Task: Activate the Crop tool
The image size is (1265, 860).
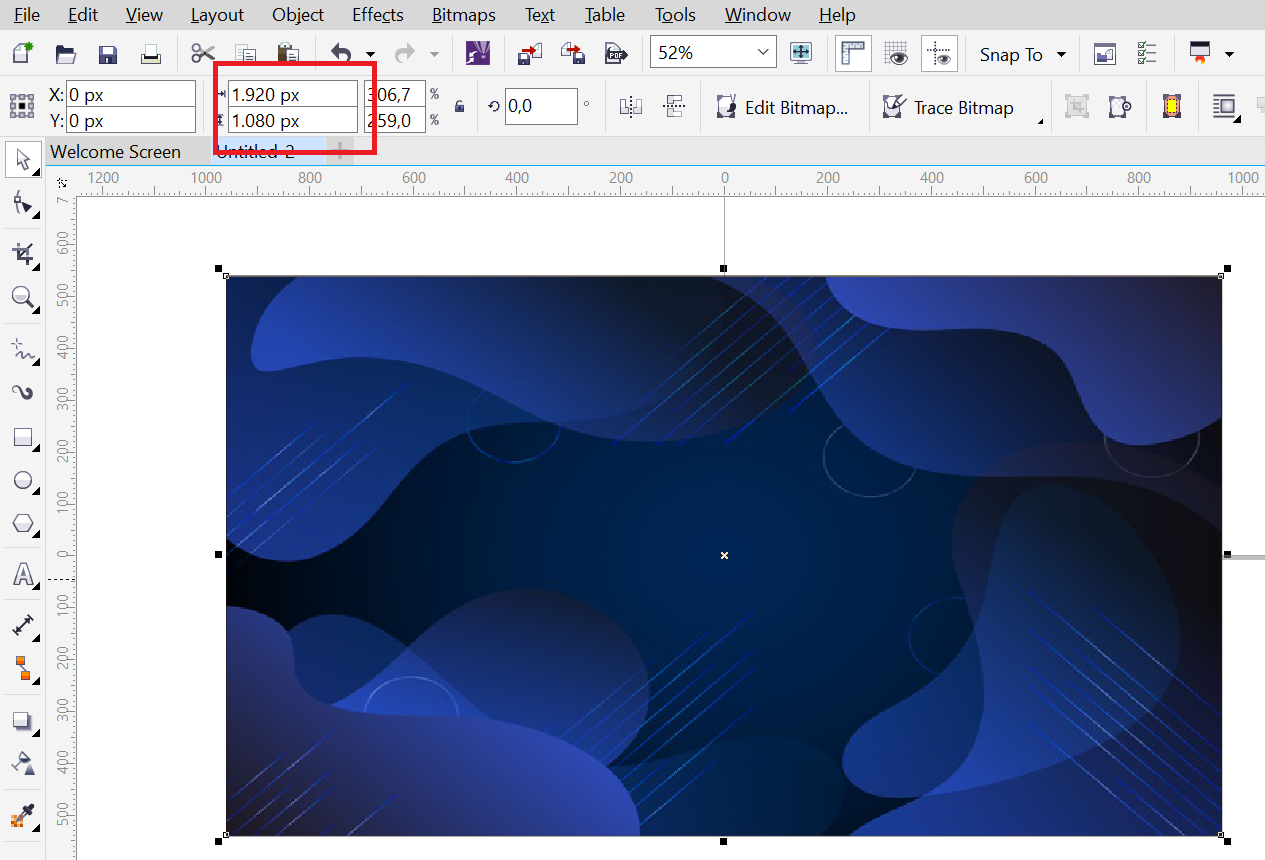Action: click(x=23, y=254)
